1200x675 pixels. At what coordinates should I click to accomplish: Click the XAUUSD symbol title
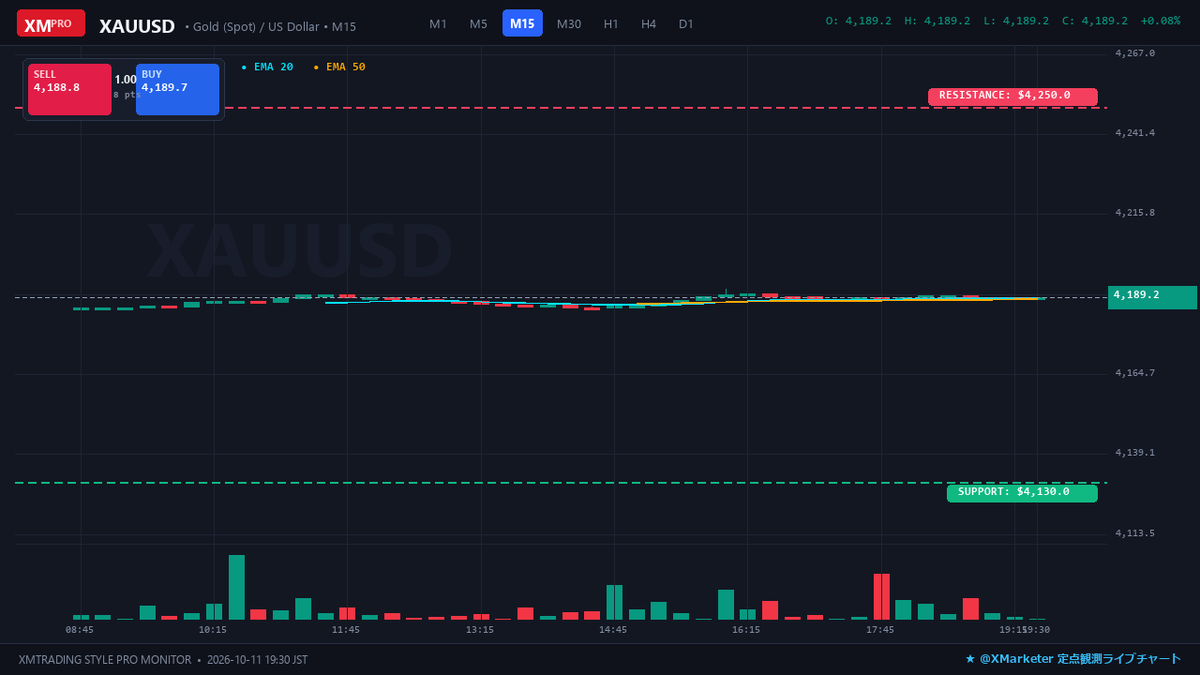137,26
